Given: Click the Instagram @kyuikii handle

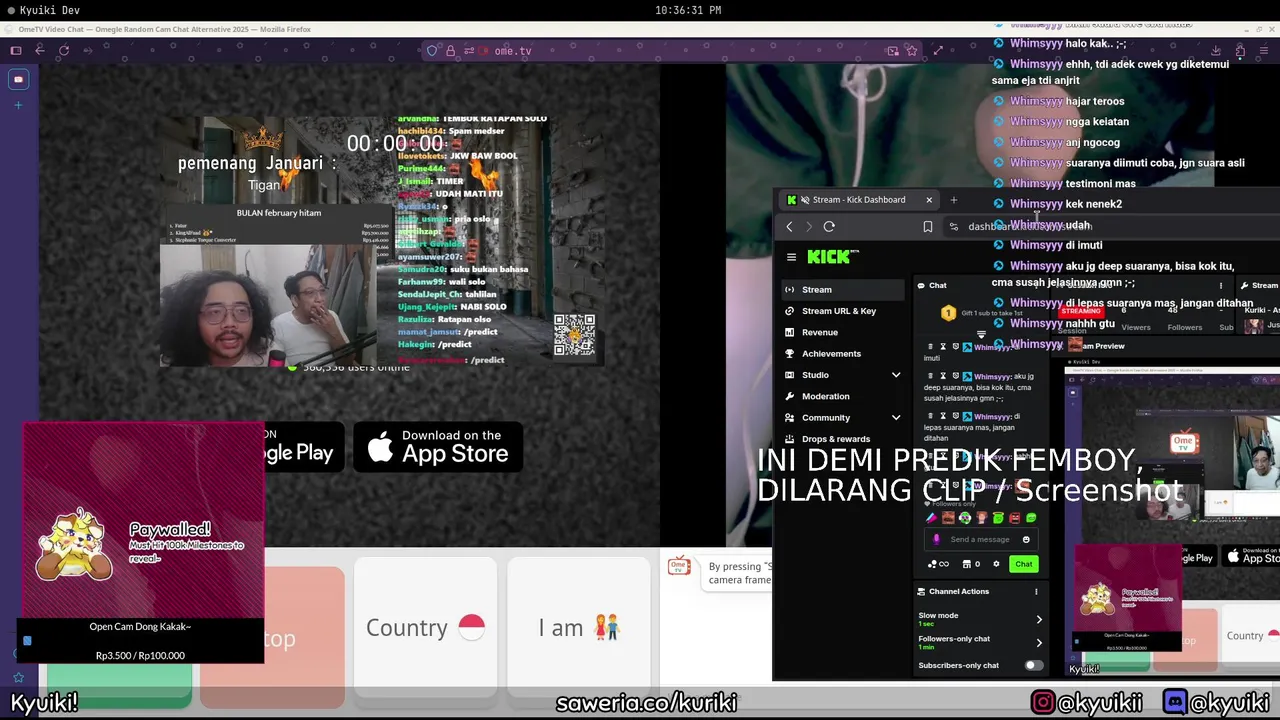Looking at the screenshot, I should [x=1086, y=703].
